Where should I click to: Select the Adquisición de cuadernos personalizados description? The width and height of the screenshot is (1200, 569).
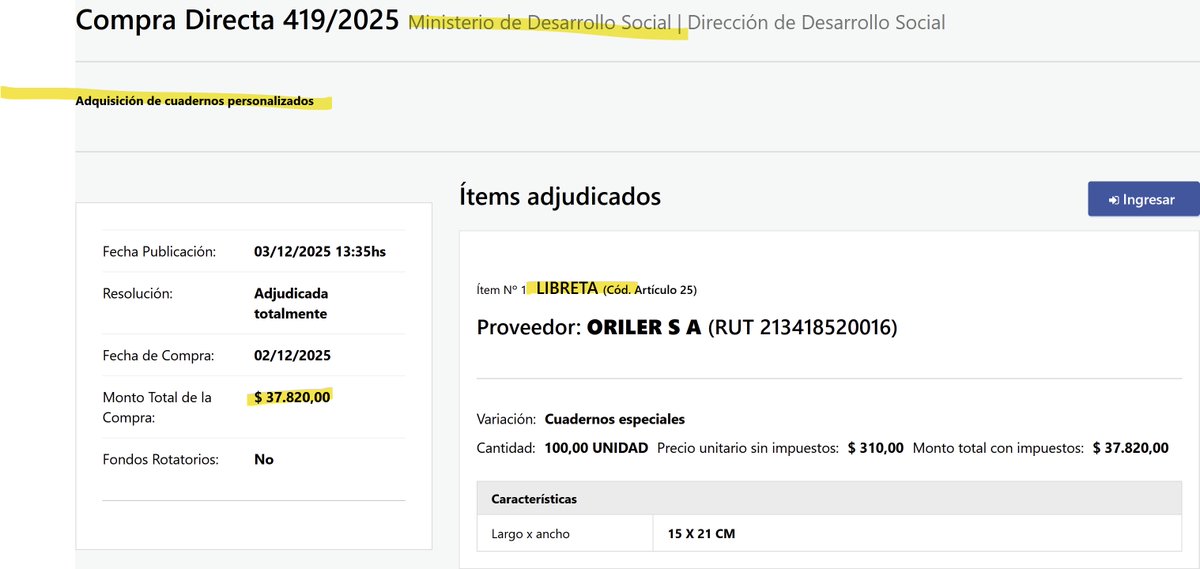tap(194, 101)
